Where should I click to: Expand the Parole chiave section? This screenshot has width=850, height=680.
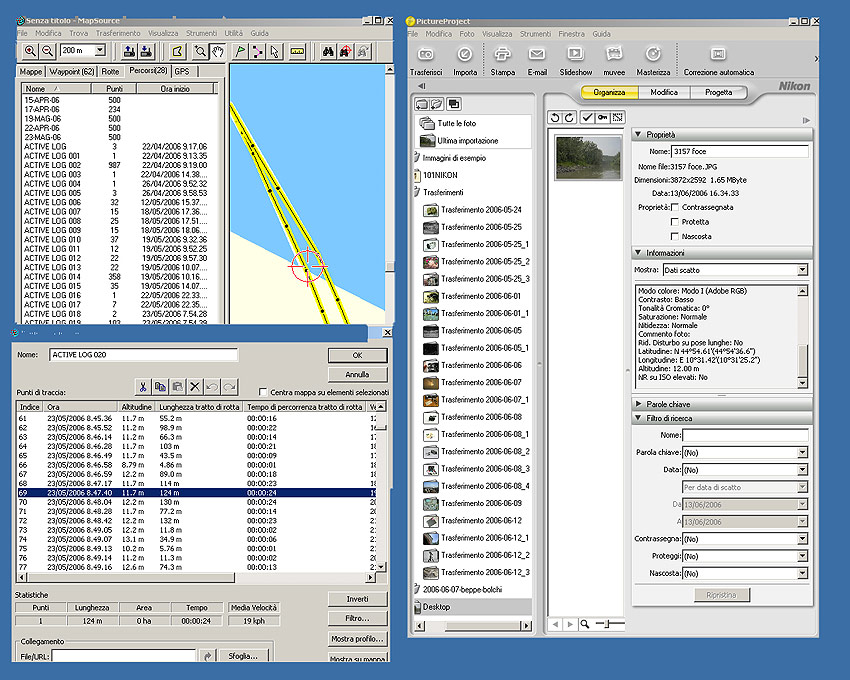pyautogui.click(x=639, y=404)
